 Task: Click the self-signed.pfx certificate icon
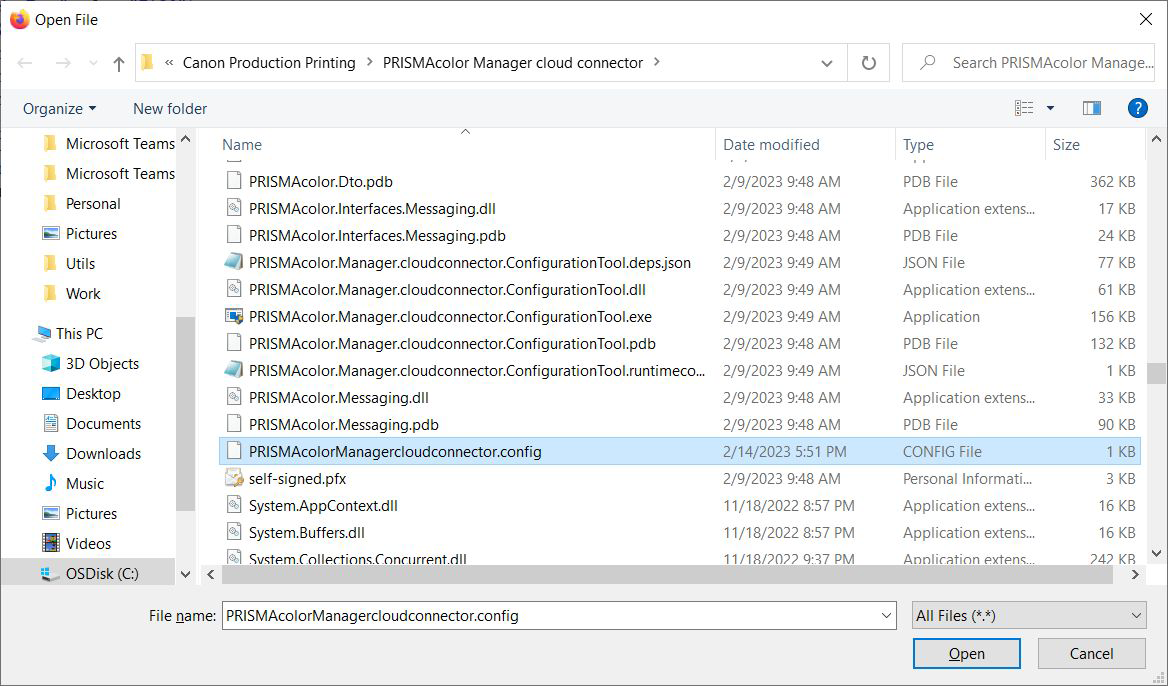tap(234, 478)
